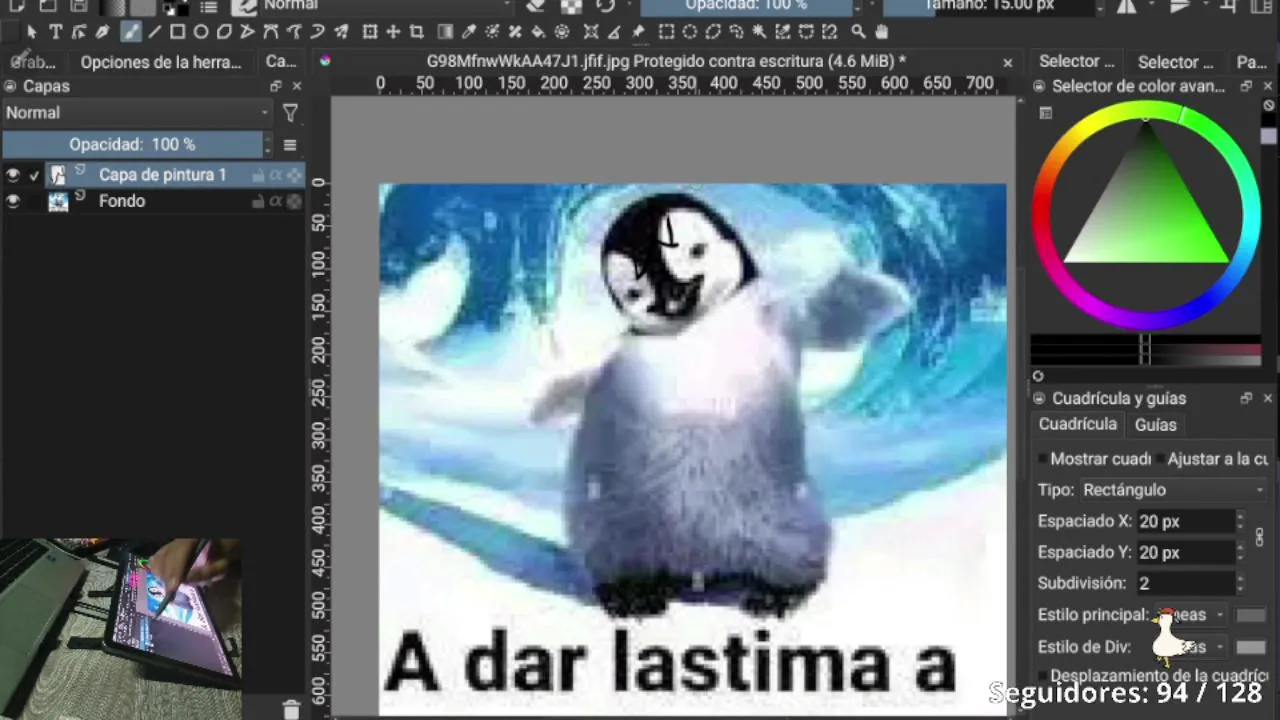Toggle alpha inheritance on Capa de pintura 1
This screenshot has height=720, width=1280.
pos(276,175)
